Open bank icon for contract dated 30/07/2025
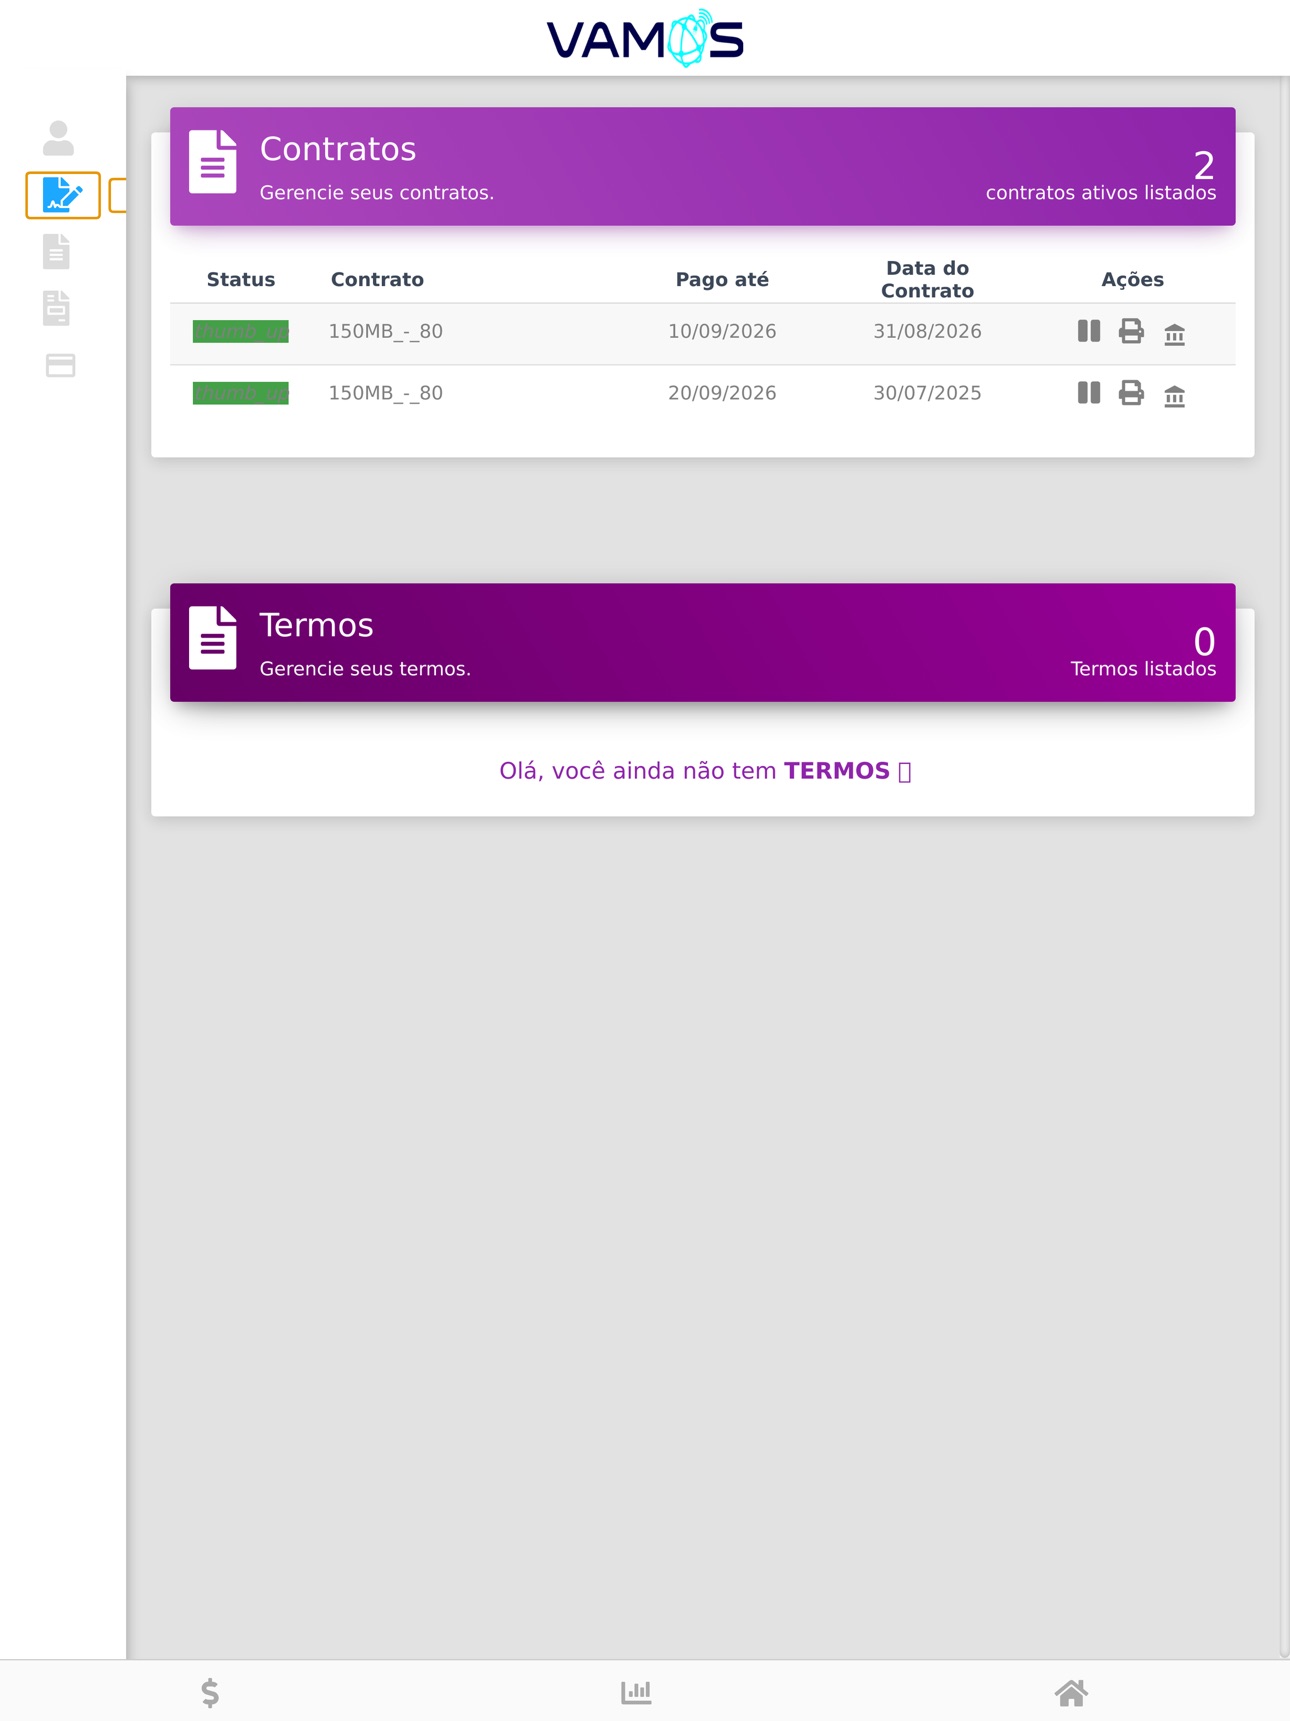 click(1175, 396)
